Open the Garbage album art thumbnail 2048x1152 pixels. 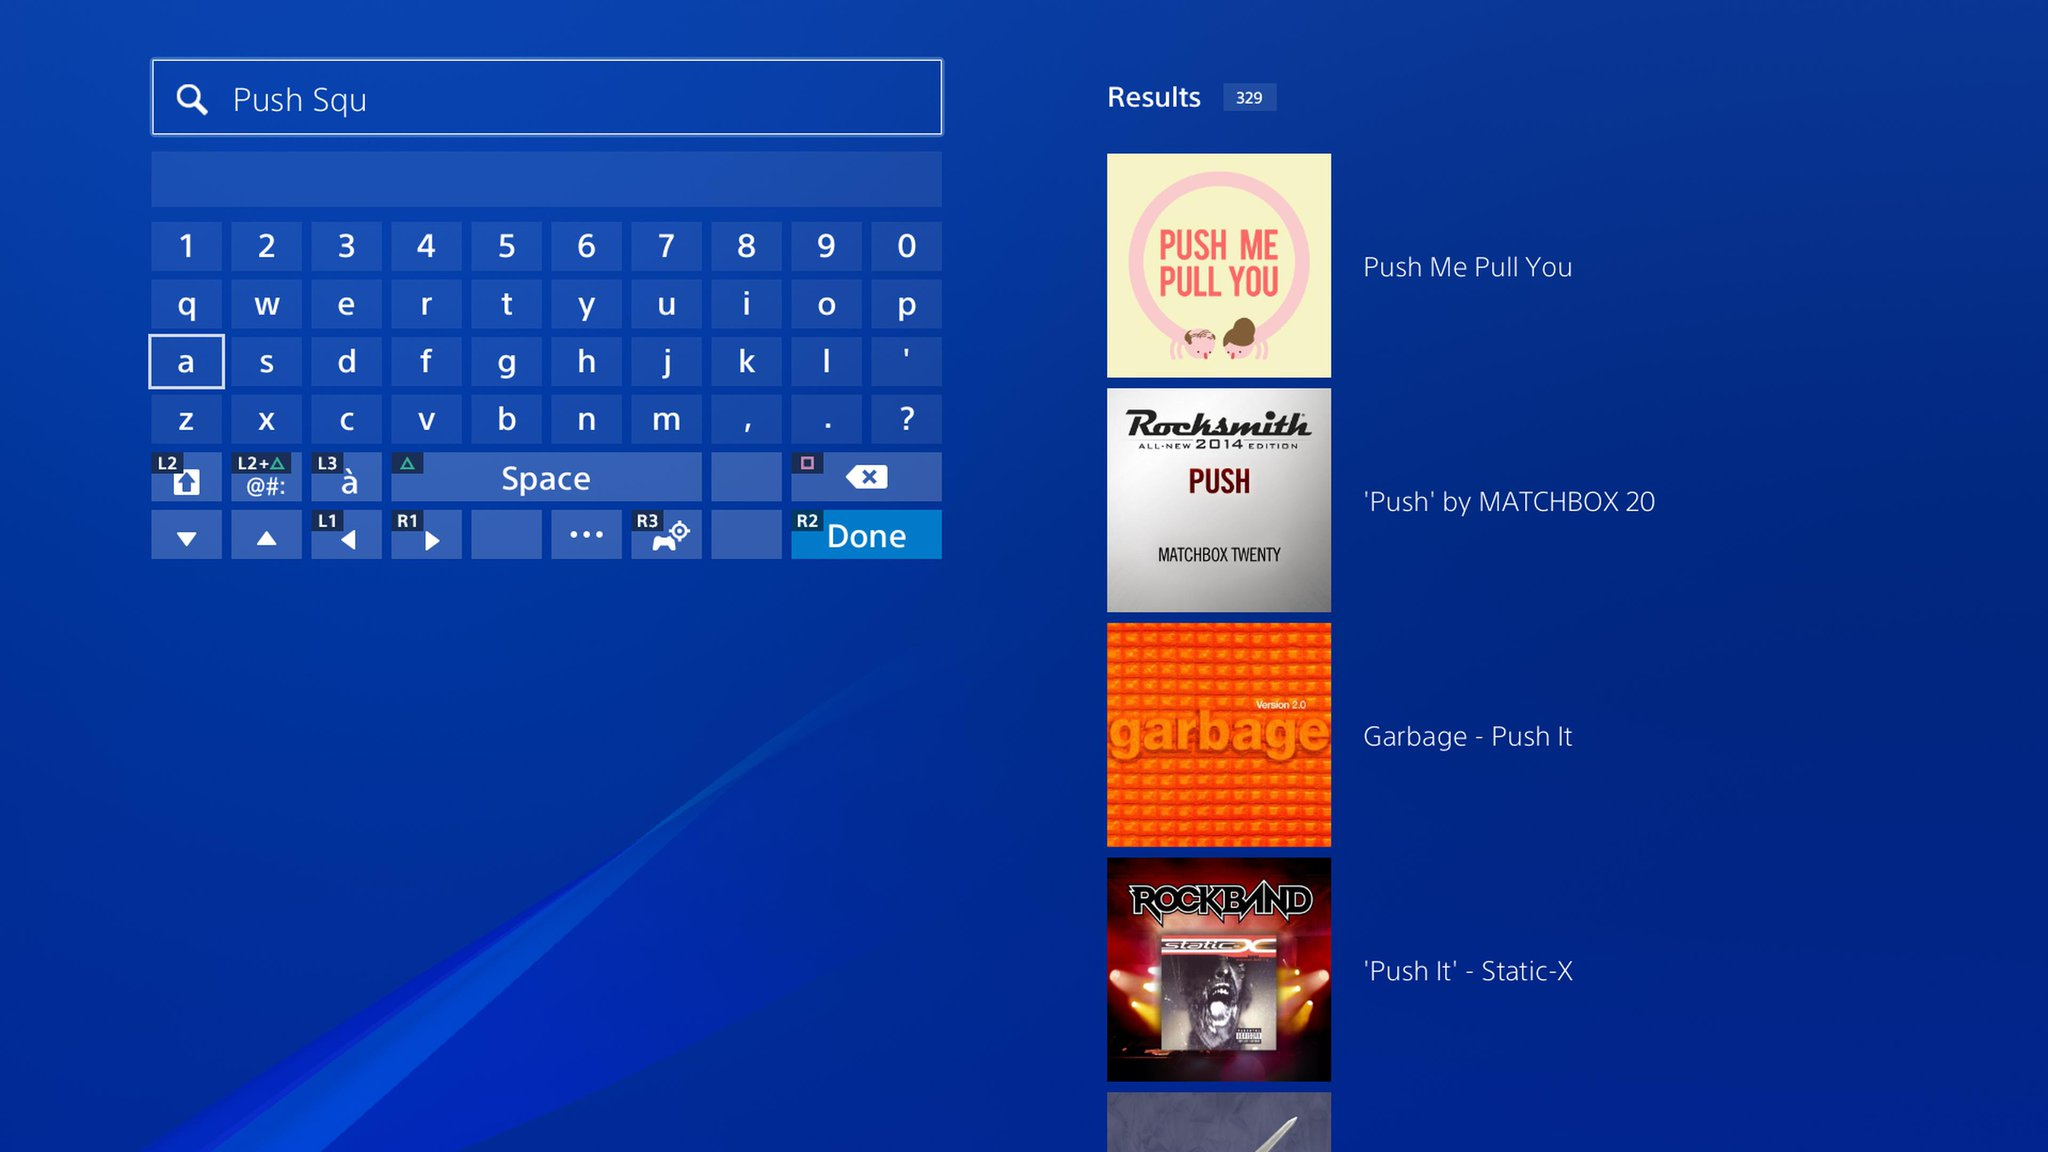point(1219,735)
